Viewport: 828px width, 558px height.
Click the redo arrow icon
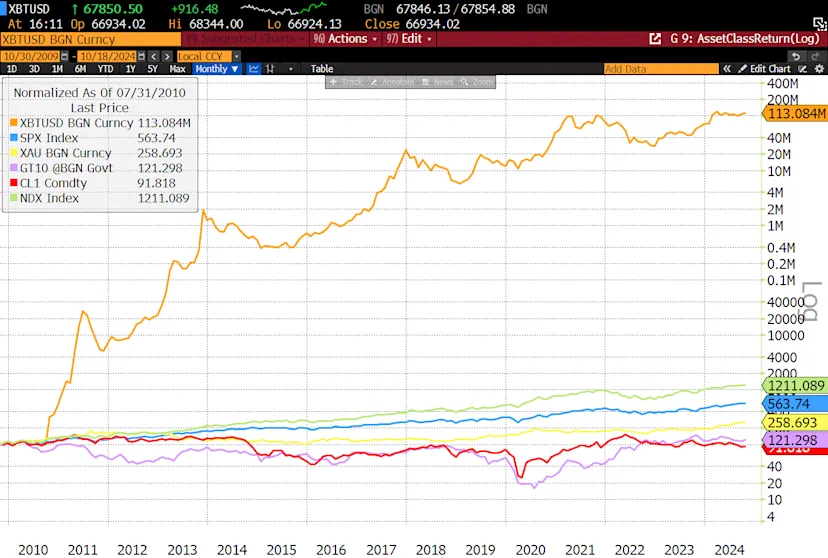coord(815,56)
